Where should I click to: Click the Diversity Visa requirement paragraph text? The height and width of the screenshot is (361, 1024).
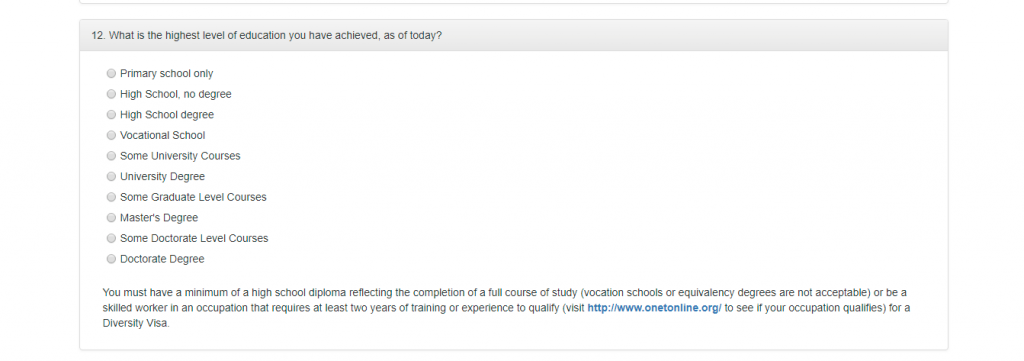coord(506,307)
